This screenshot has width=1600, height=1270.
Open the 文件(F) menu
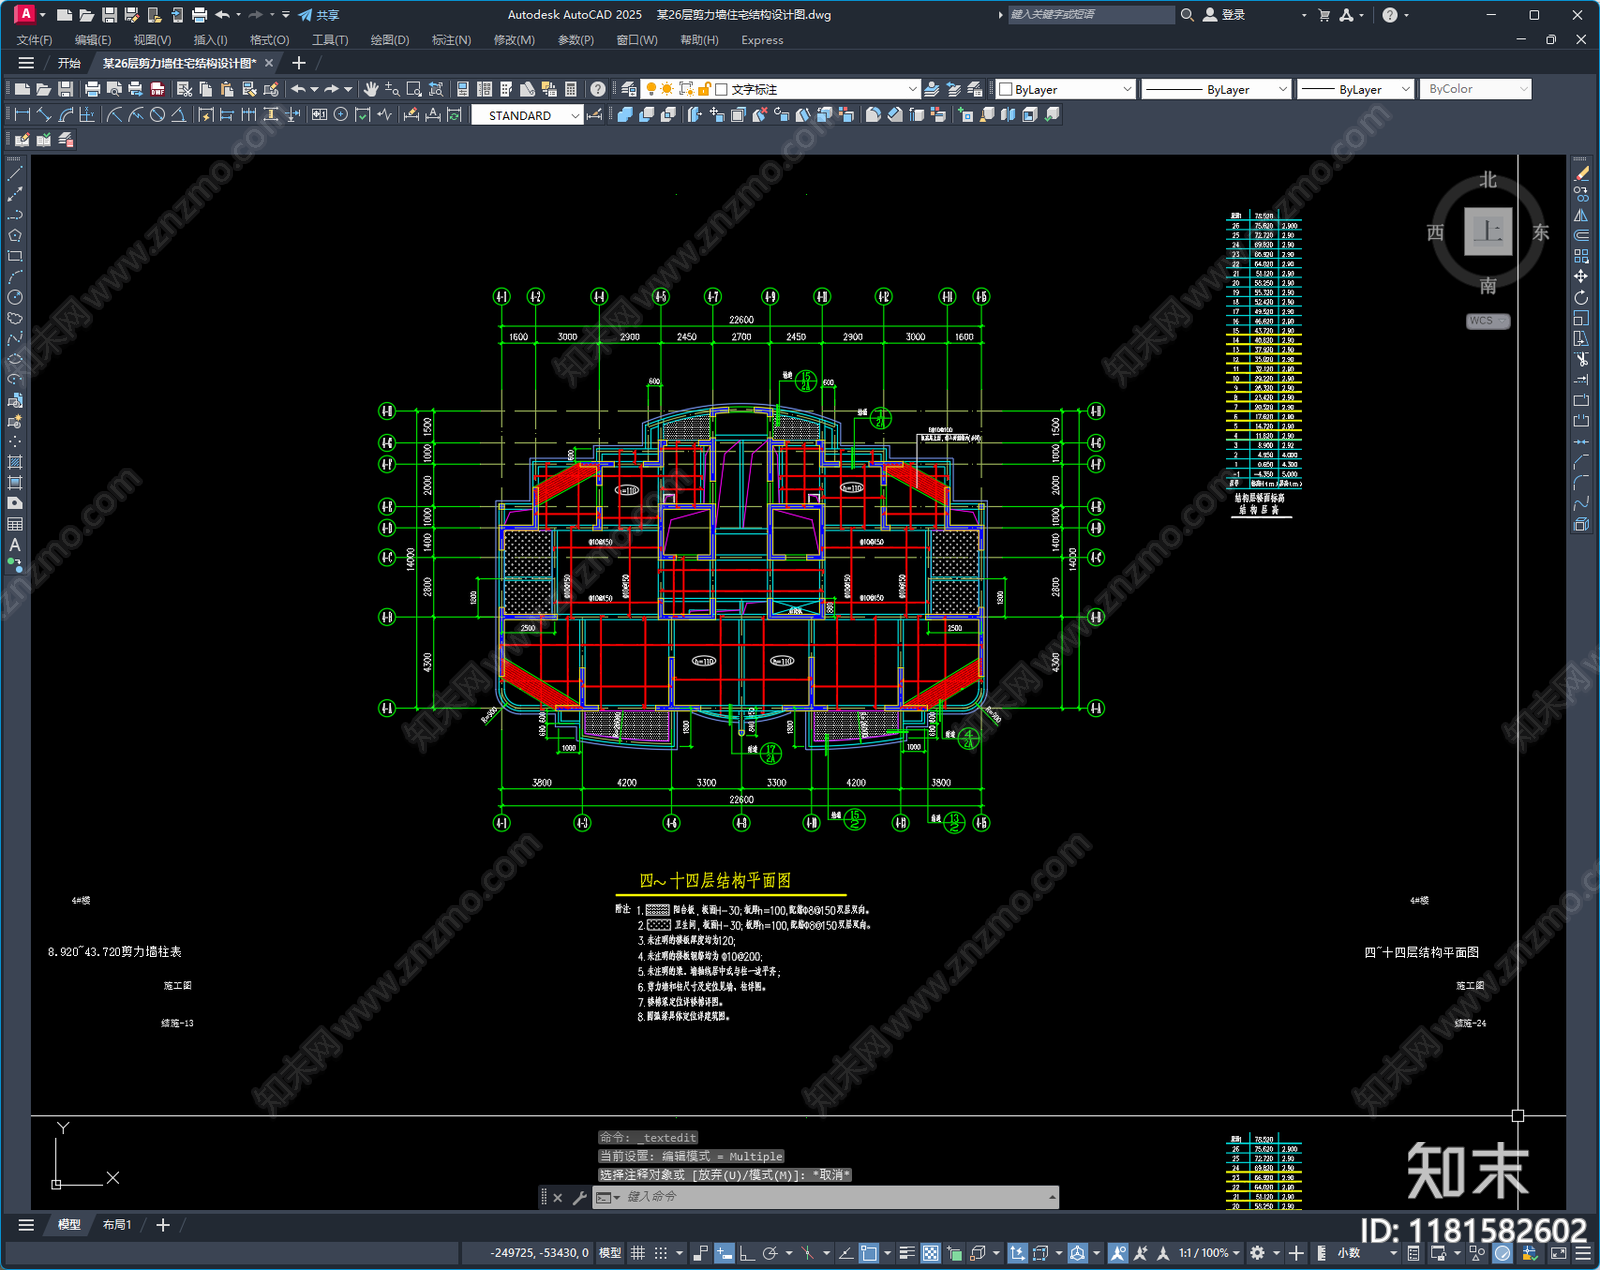(34, 40)
